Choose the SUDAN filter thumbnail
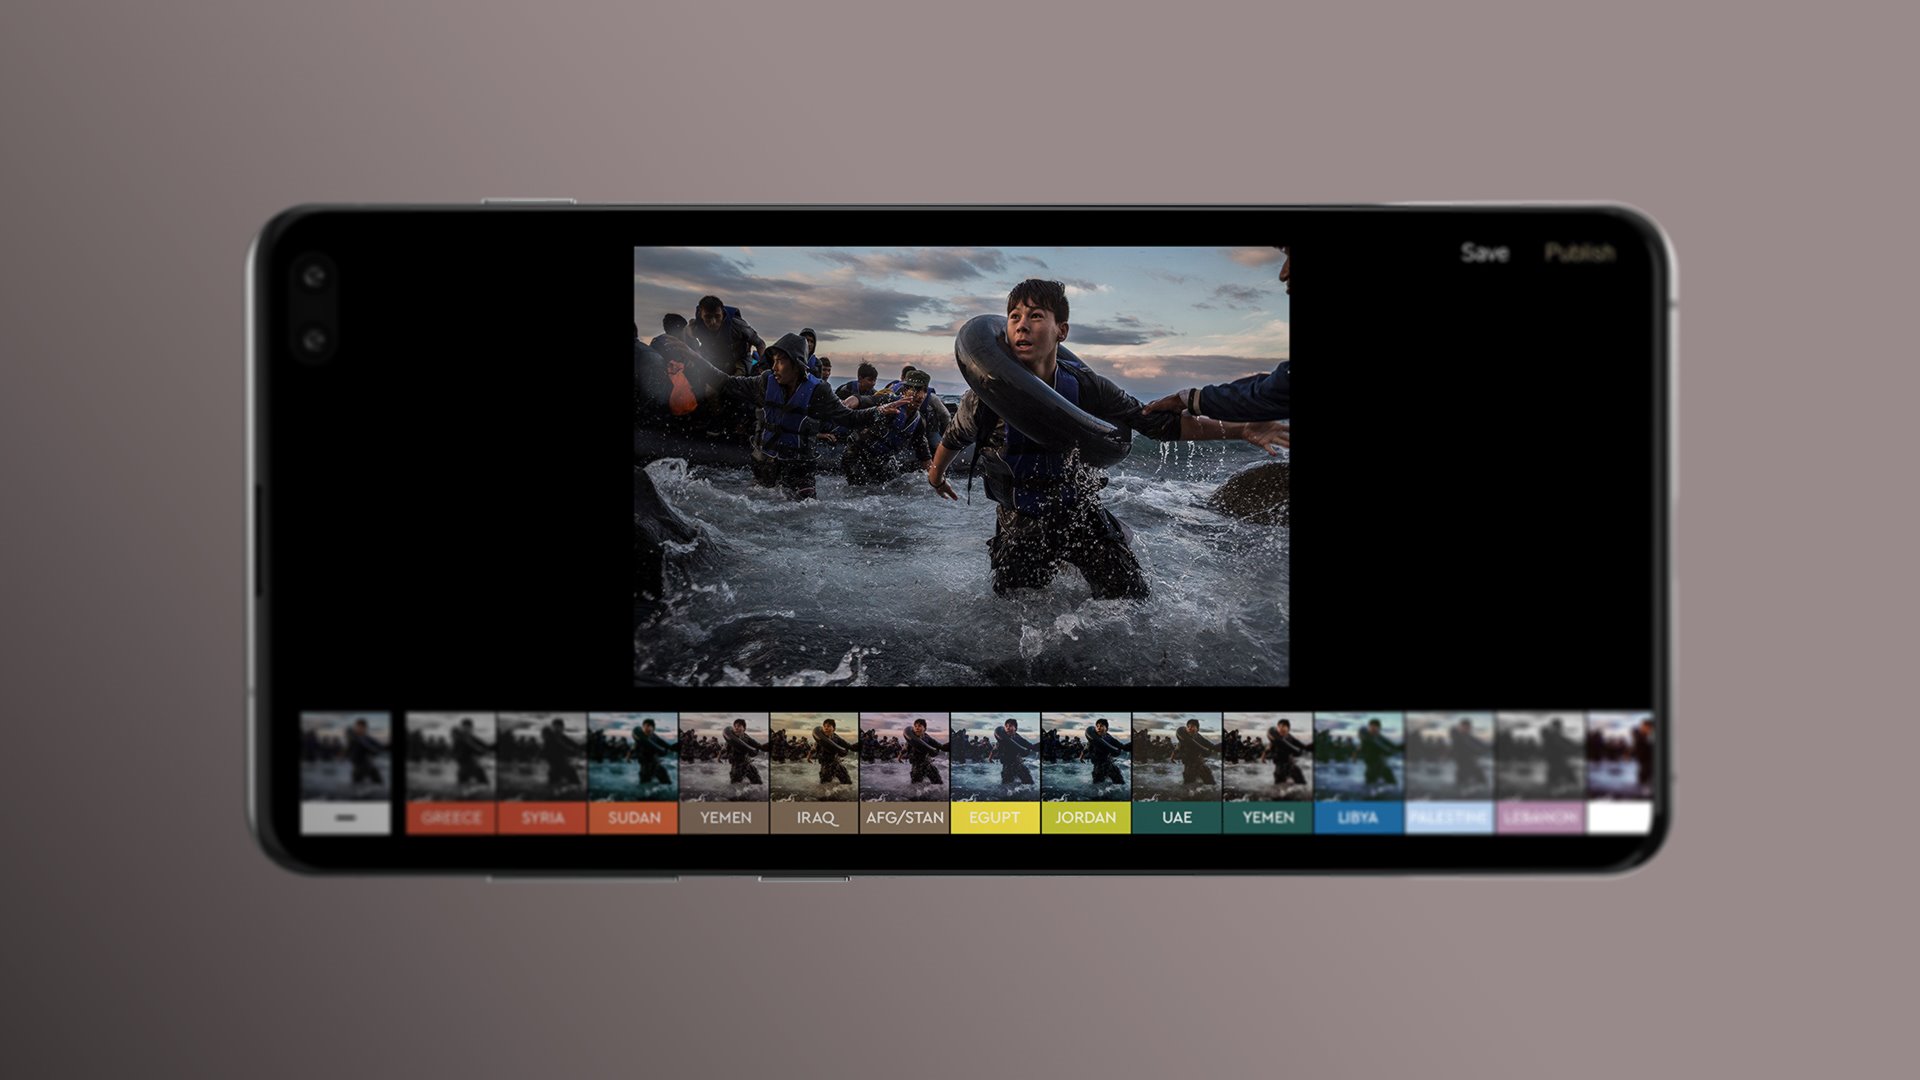The width and height of the screenshot is (1920, 1080). coord(633,758)
